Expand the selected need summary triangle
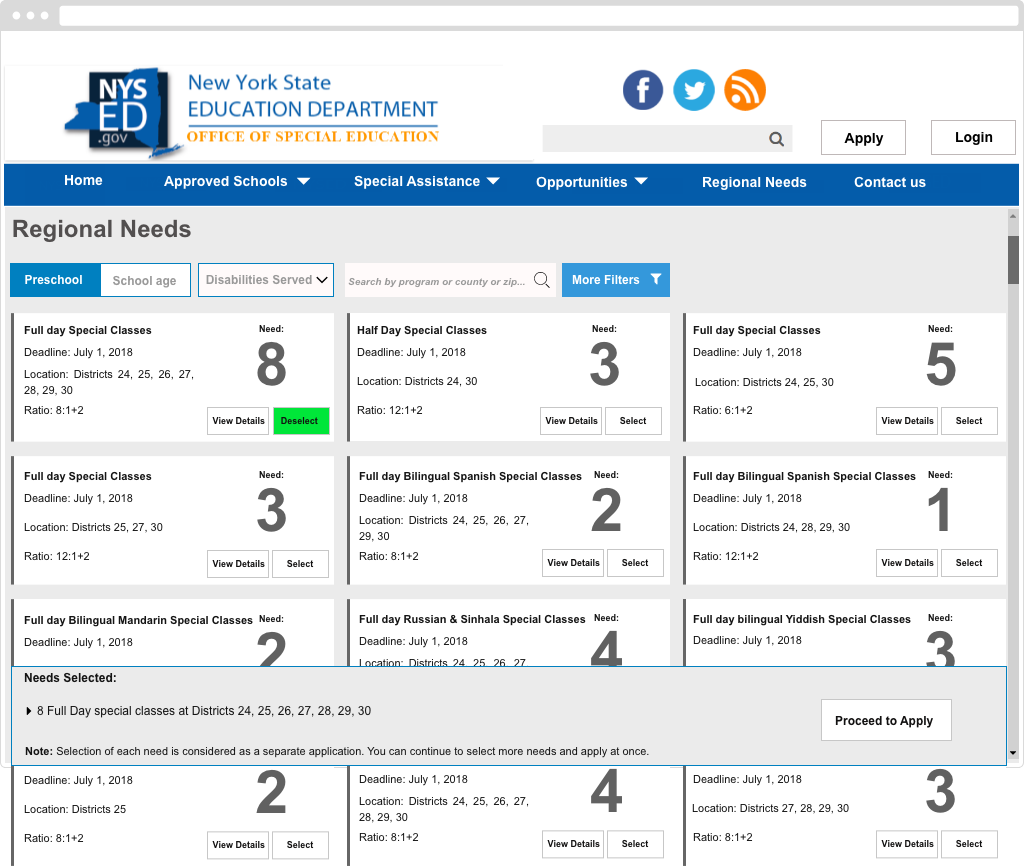 28,711
